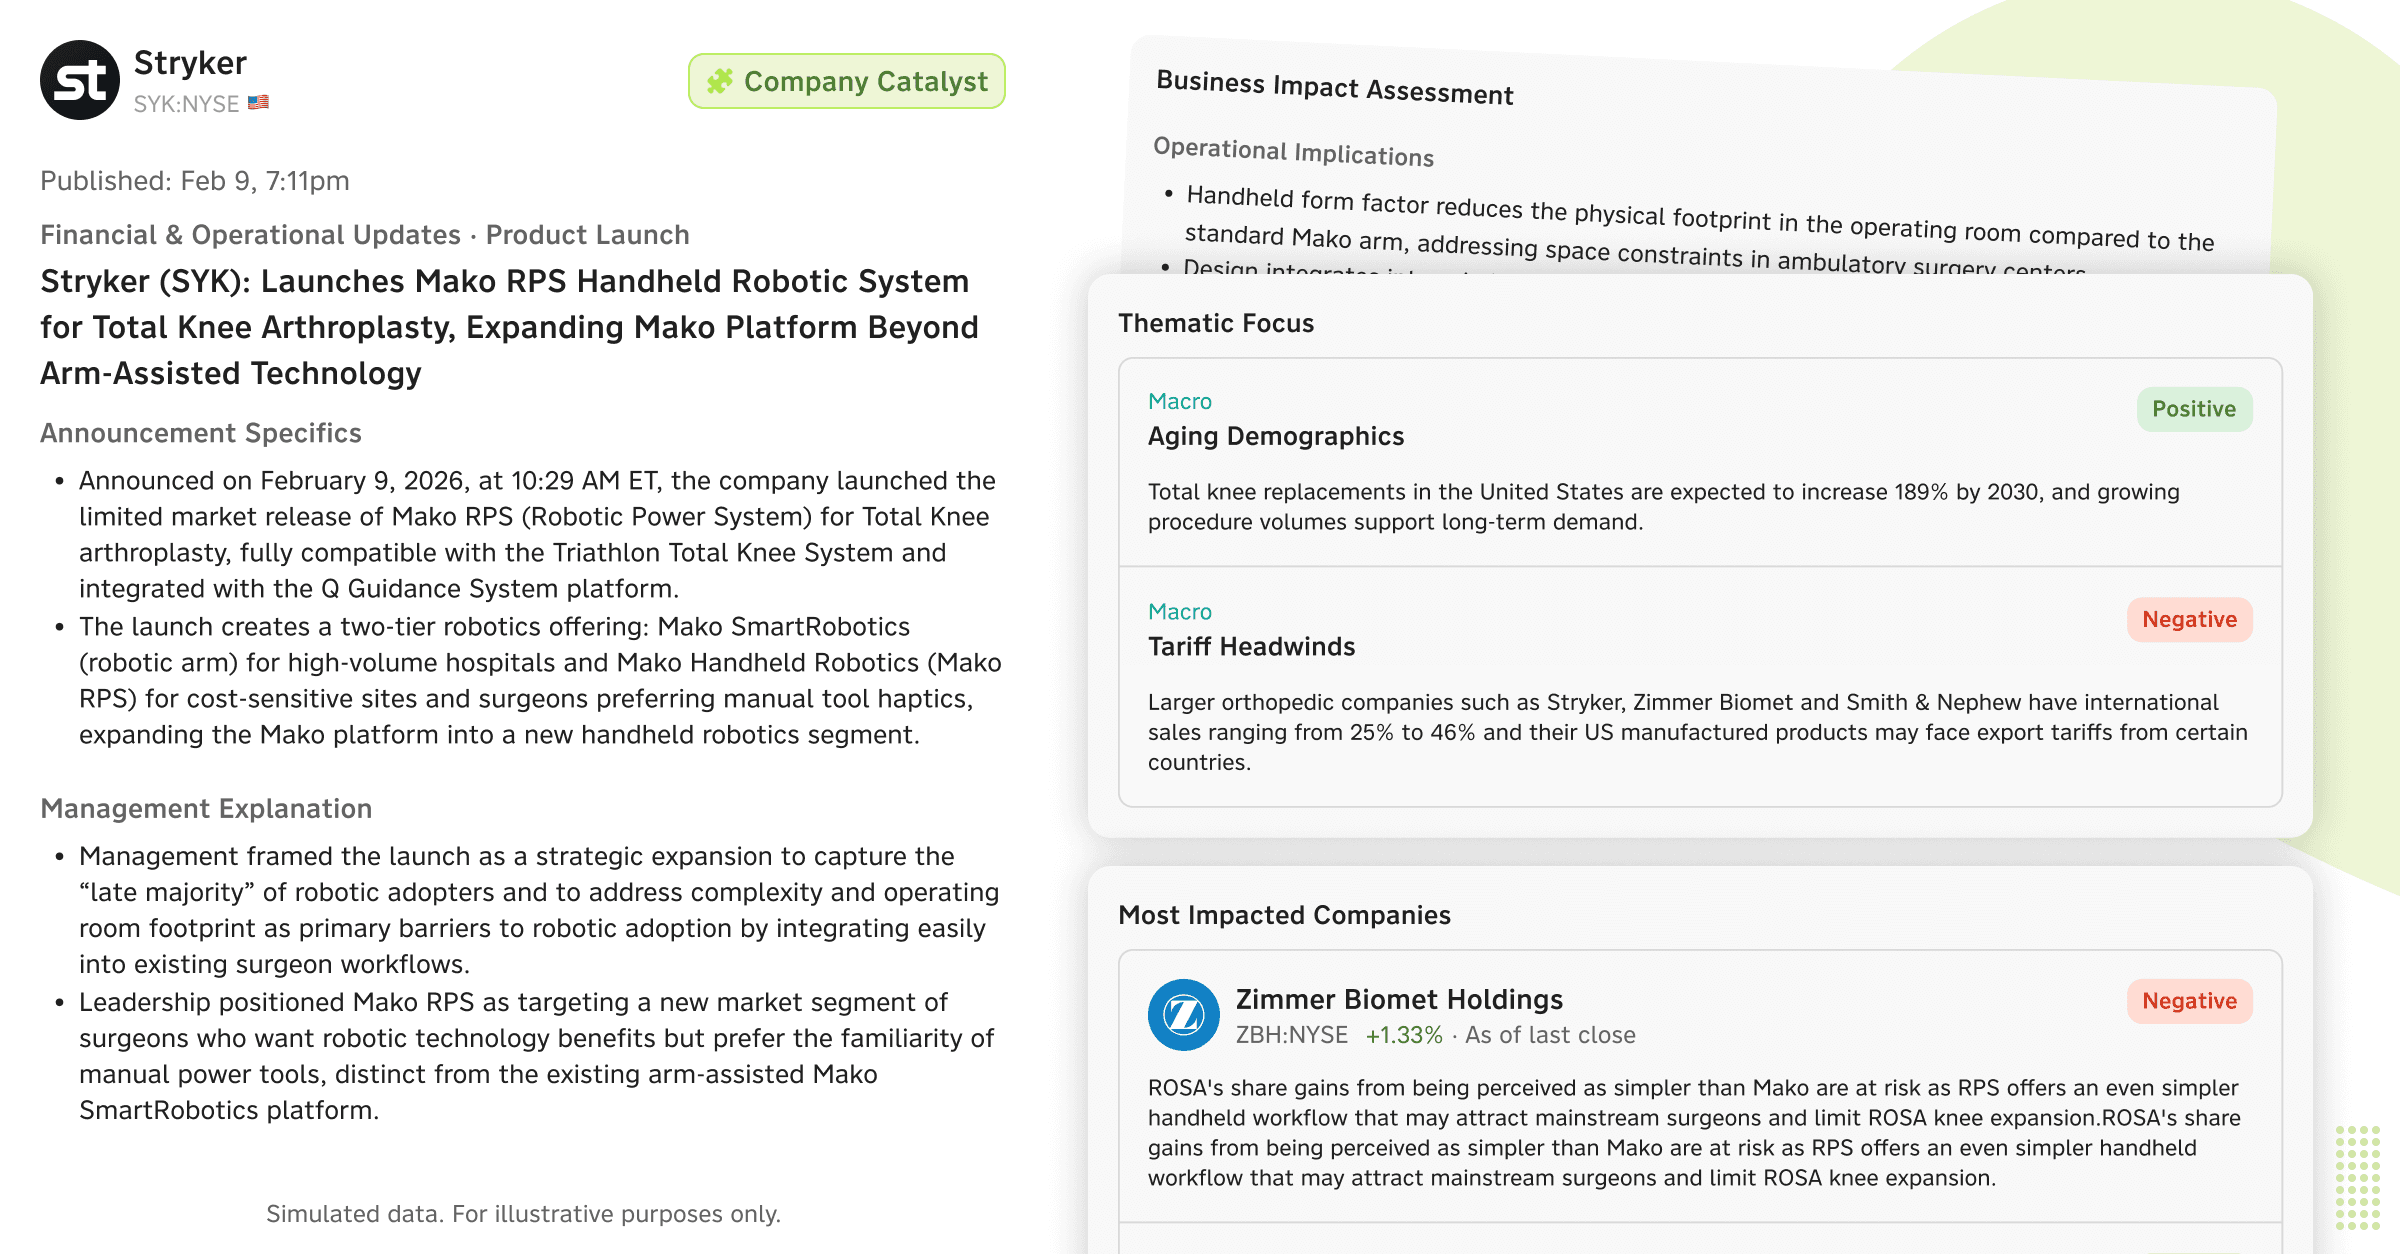Click the Negative tag on Tariff Headwinds

[2189, 620]
